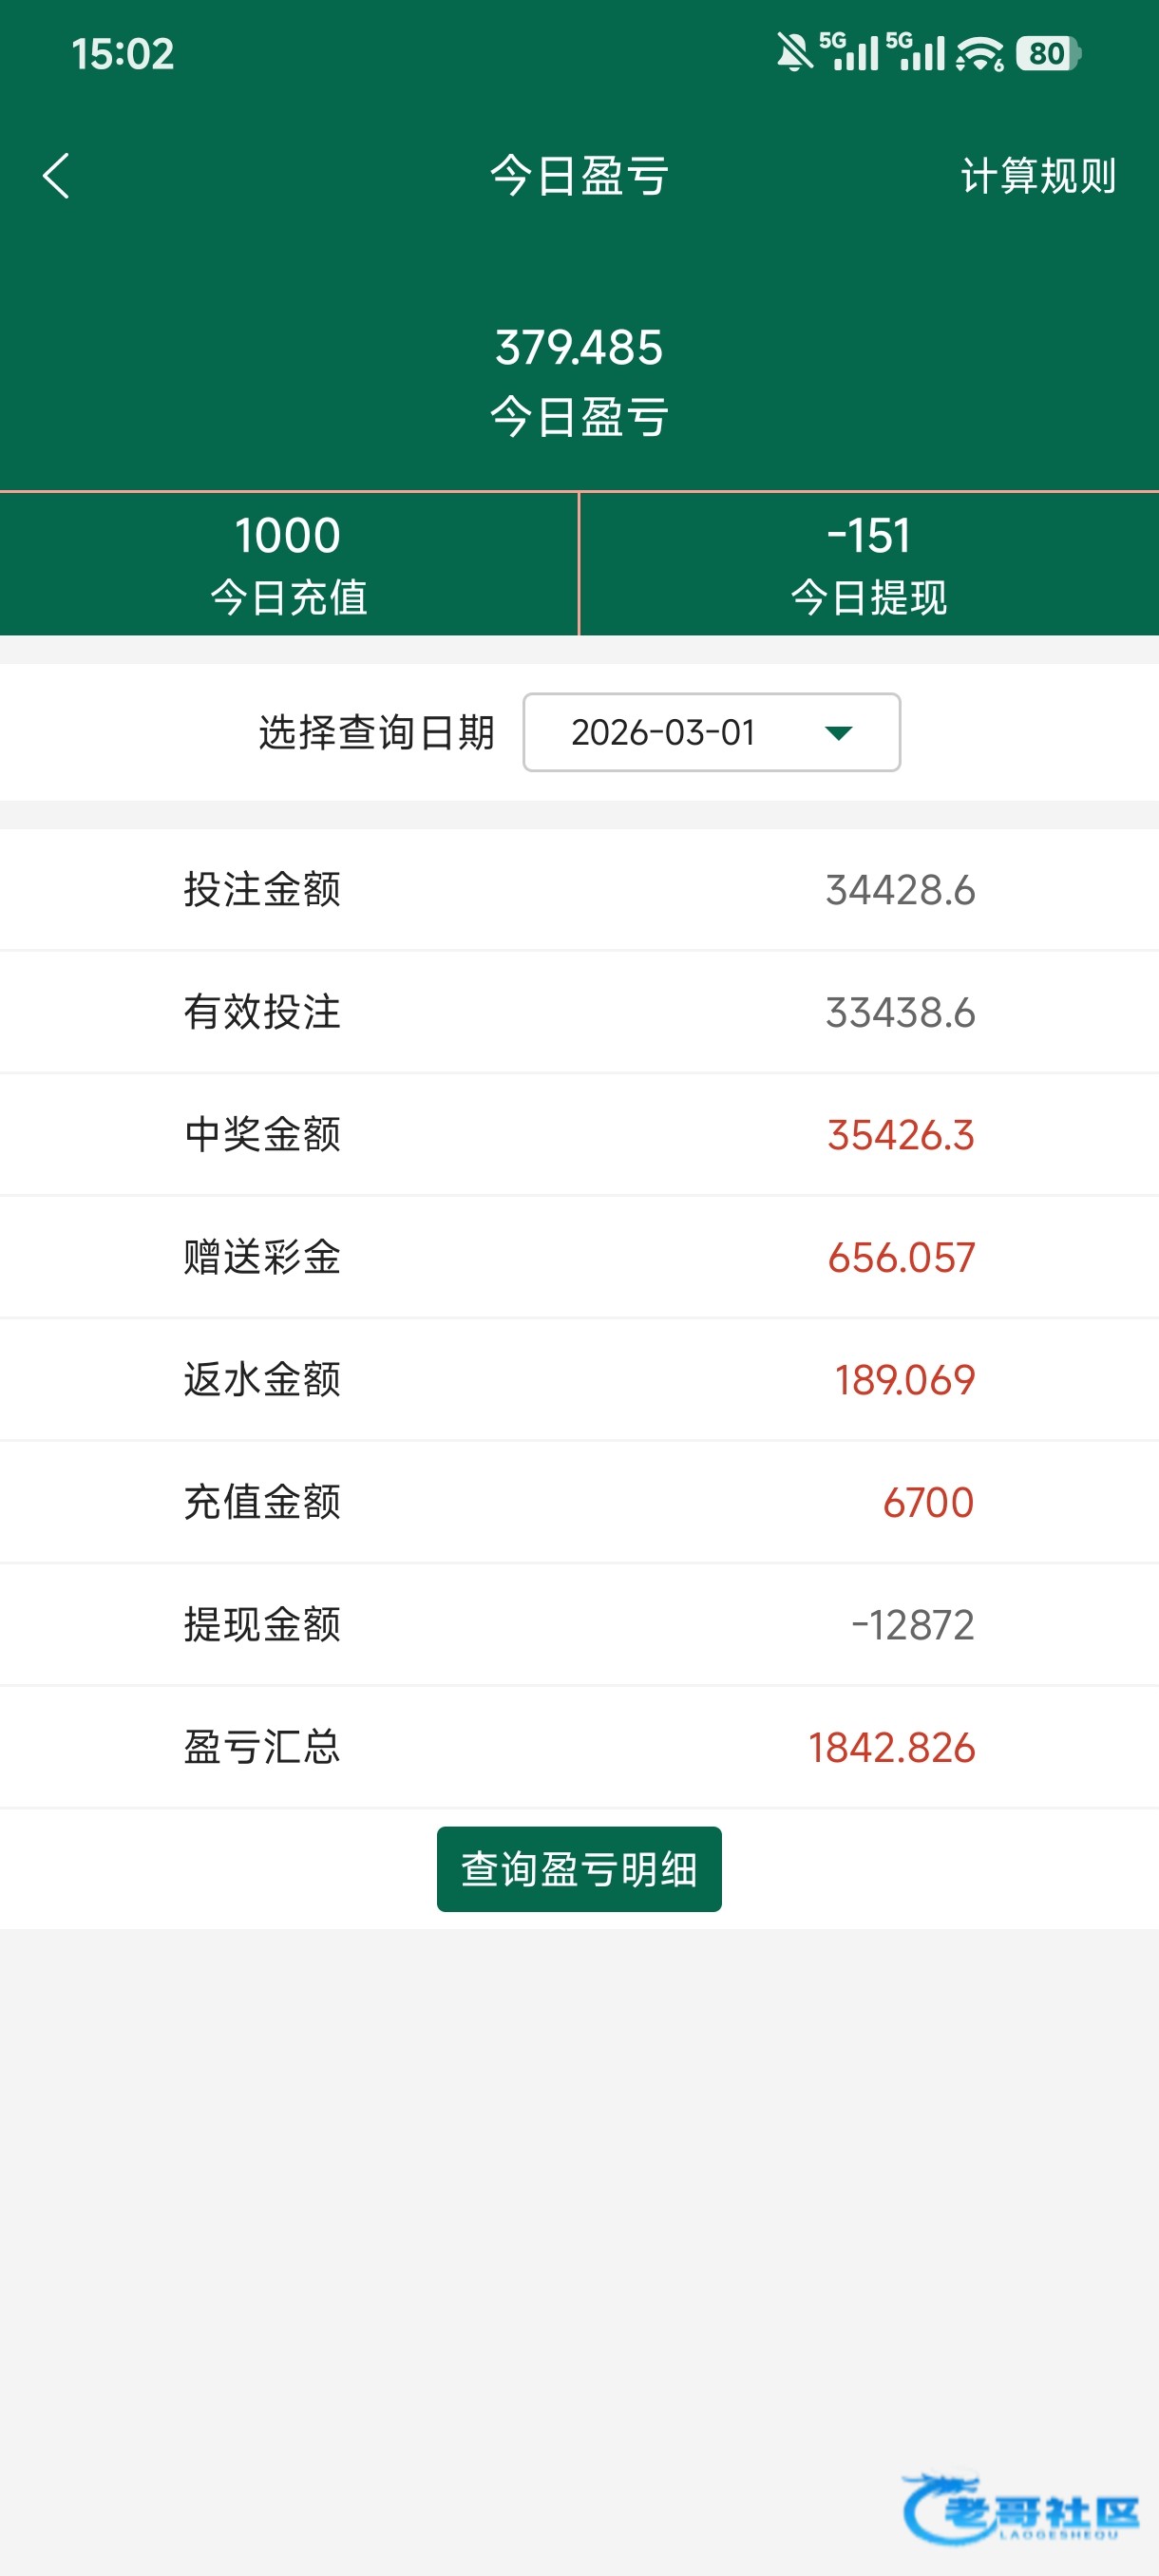This screenshot has width=1159, height=2576.
Task: Click the date dropdown arrow
Action: [x=838, y=733]
